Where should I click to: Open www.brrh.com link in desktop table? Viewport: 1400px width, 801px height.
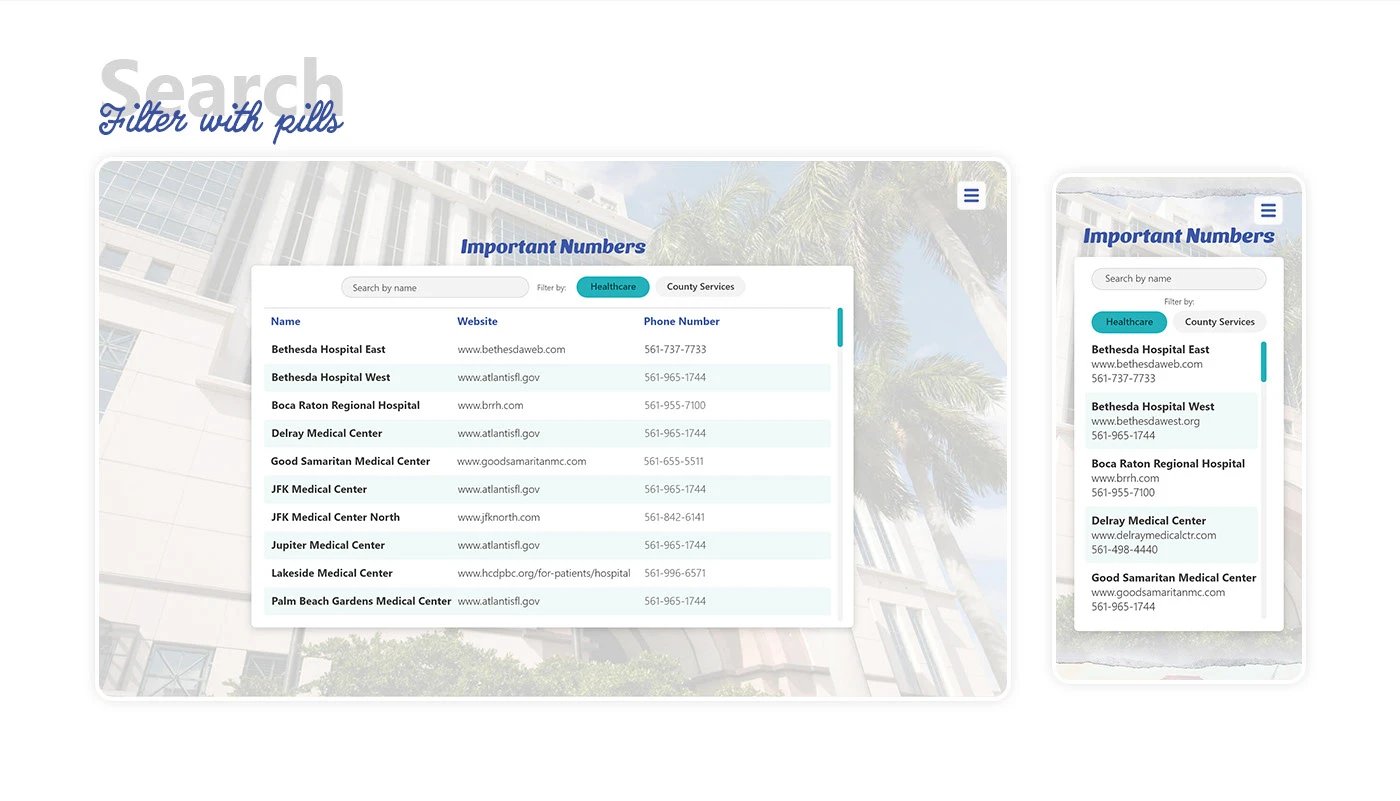coord(490,406)
